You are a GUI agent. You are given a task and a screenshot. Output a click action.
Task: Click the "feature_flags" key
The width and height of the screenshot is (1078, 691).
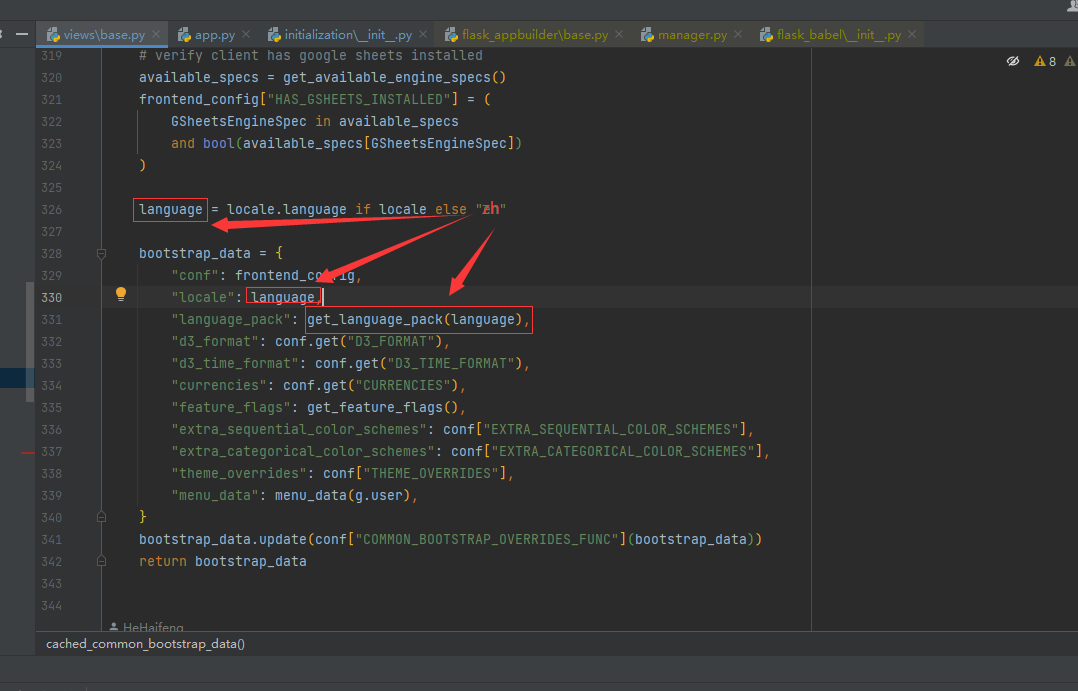230,408
